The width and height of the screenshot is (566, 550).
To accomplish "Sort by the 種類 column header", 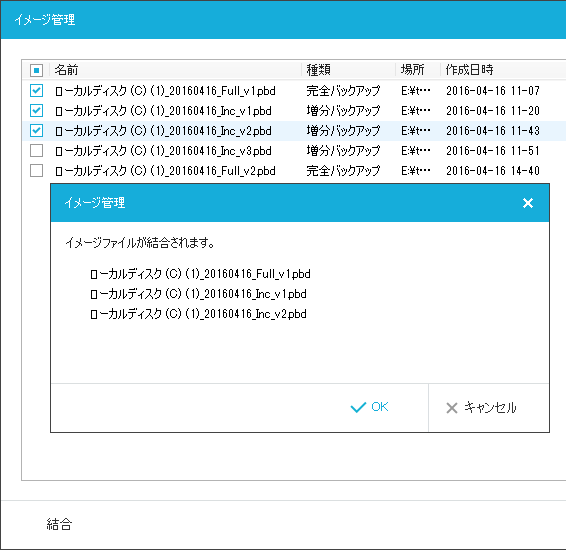I will click(319, 70).
